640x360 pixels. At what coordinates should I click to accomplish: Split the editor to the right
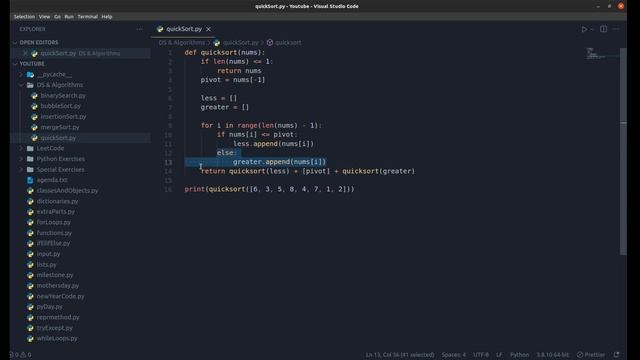click(603, 29)
